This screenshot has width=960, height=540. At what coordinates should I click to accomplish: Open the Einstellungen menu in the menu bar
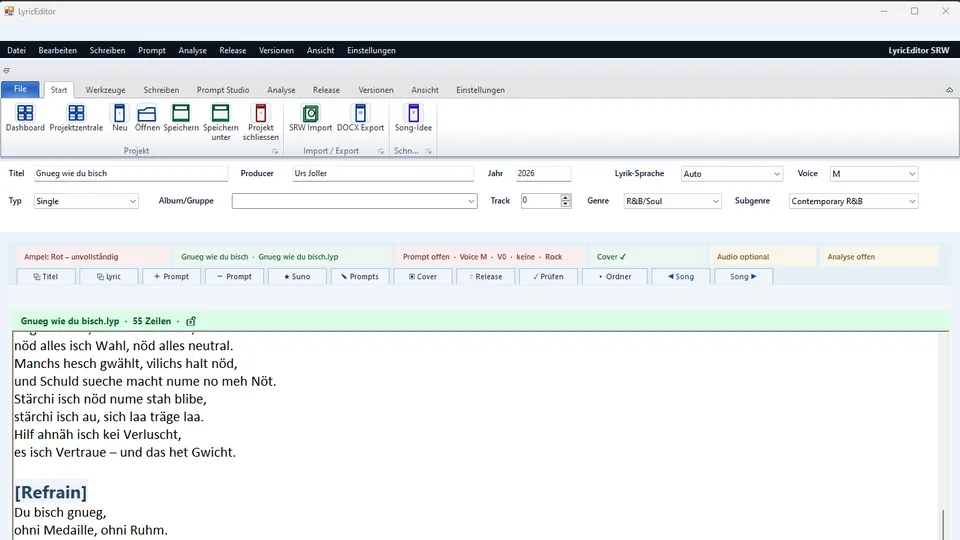pos(371,50)
